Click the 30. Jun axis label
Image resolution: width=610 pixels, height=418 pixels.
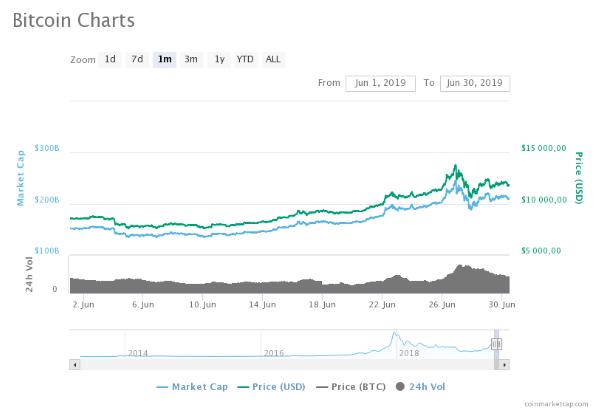[x=502, y=304]
